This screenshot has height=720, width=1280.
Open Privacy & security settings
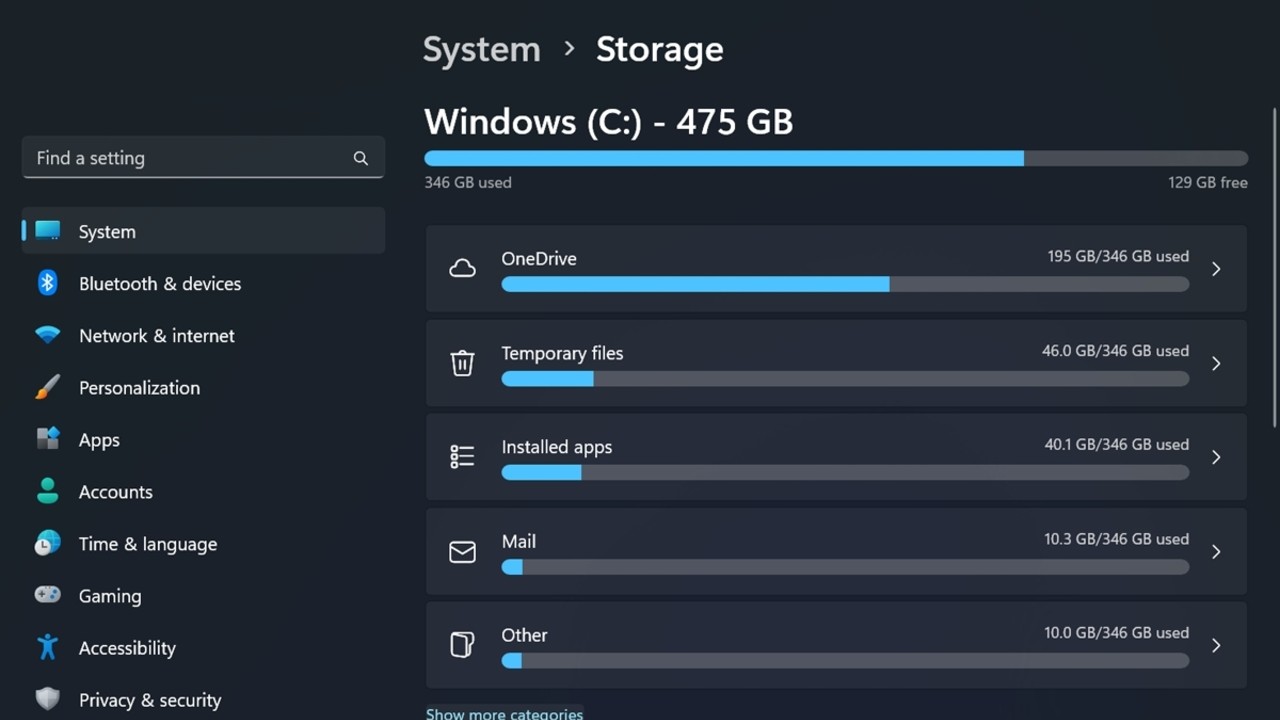tap(150, 699)
